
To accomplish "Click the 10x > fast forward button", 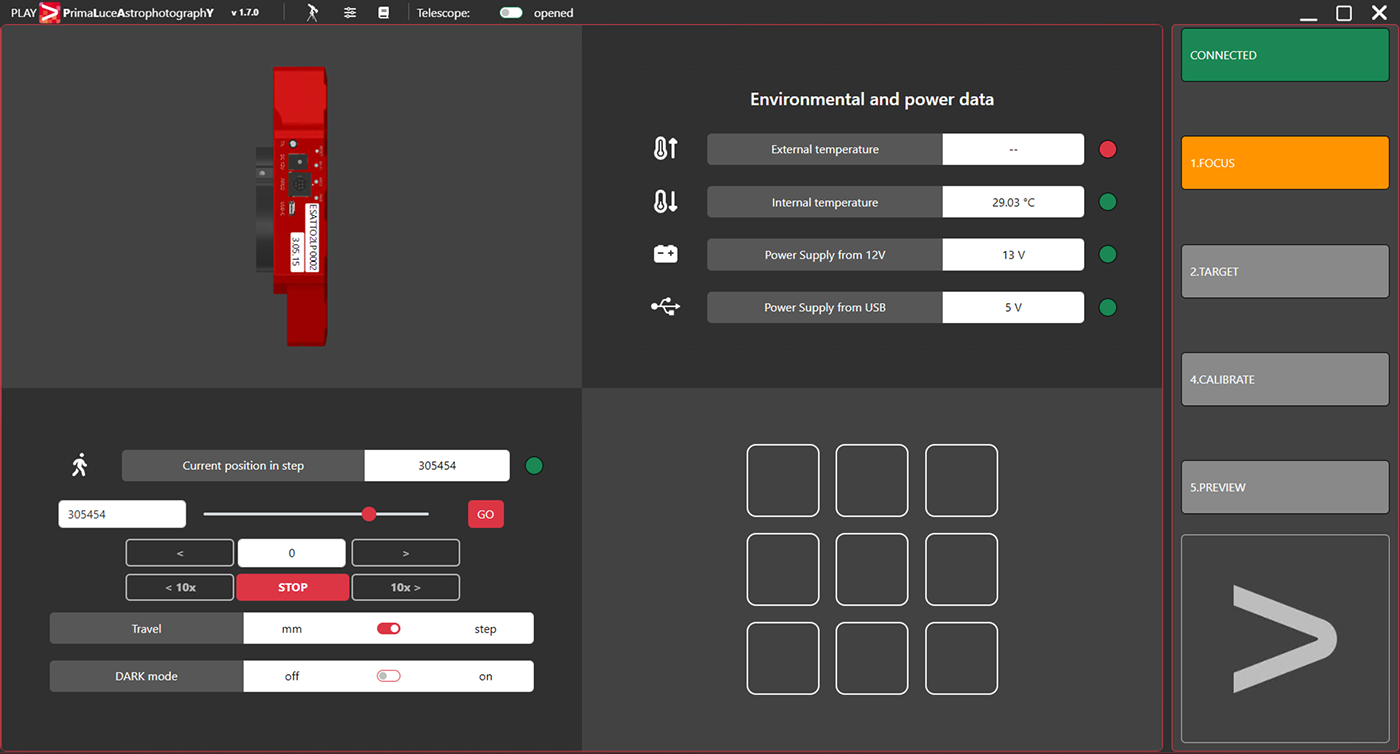I will pos(406,587).
